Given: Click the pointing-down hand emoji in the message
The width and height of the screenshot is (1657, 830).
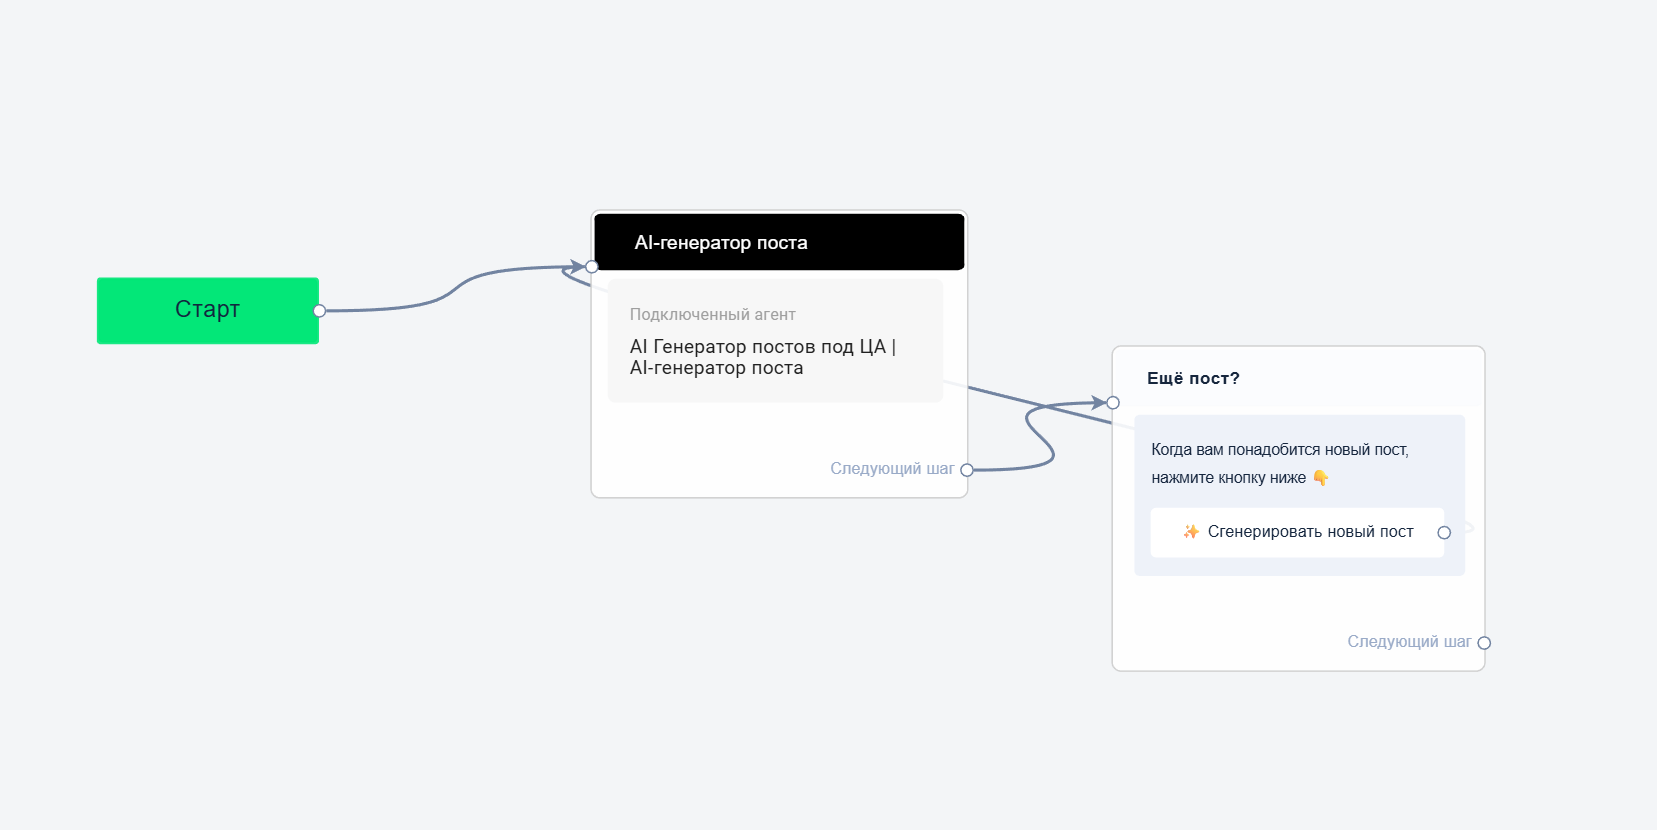Looking at the screenshot, I should pos(1320,478).
